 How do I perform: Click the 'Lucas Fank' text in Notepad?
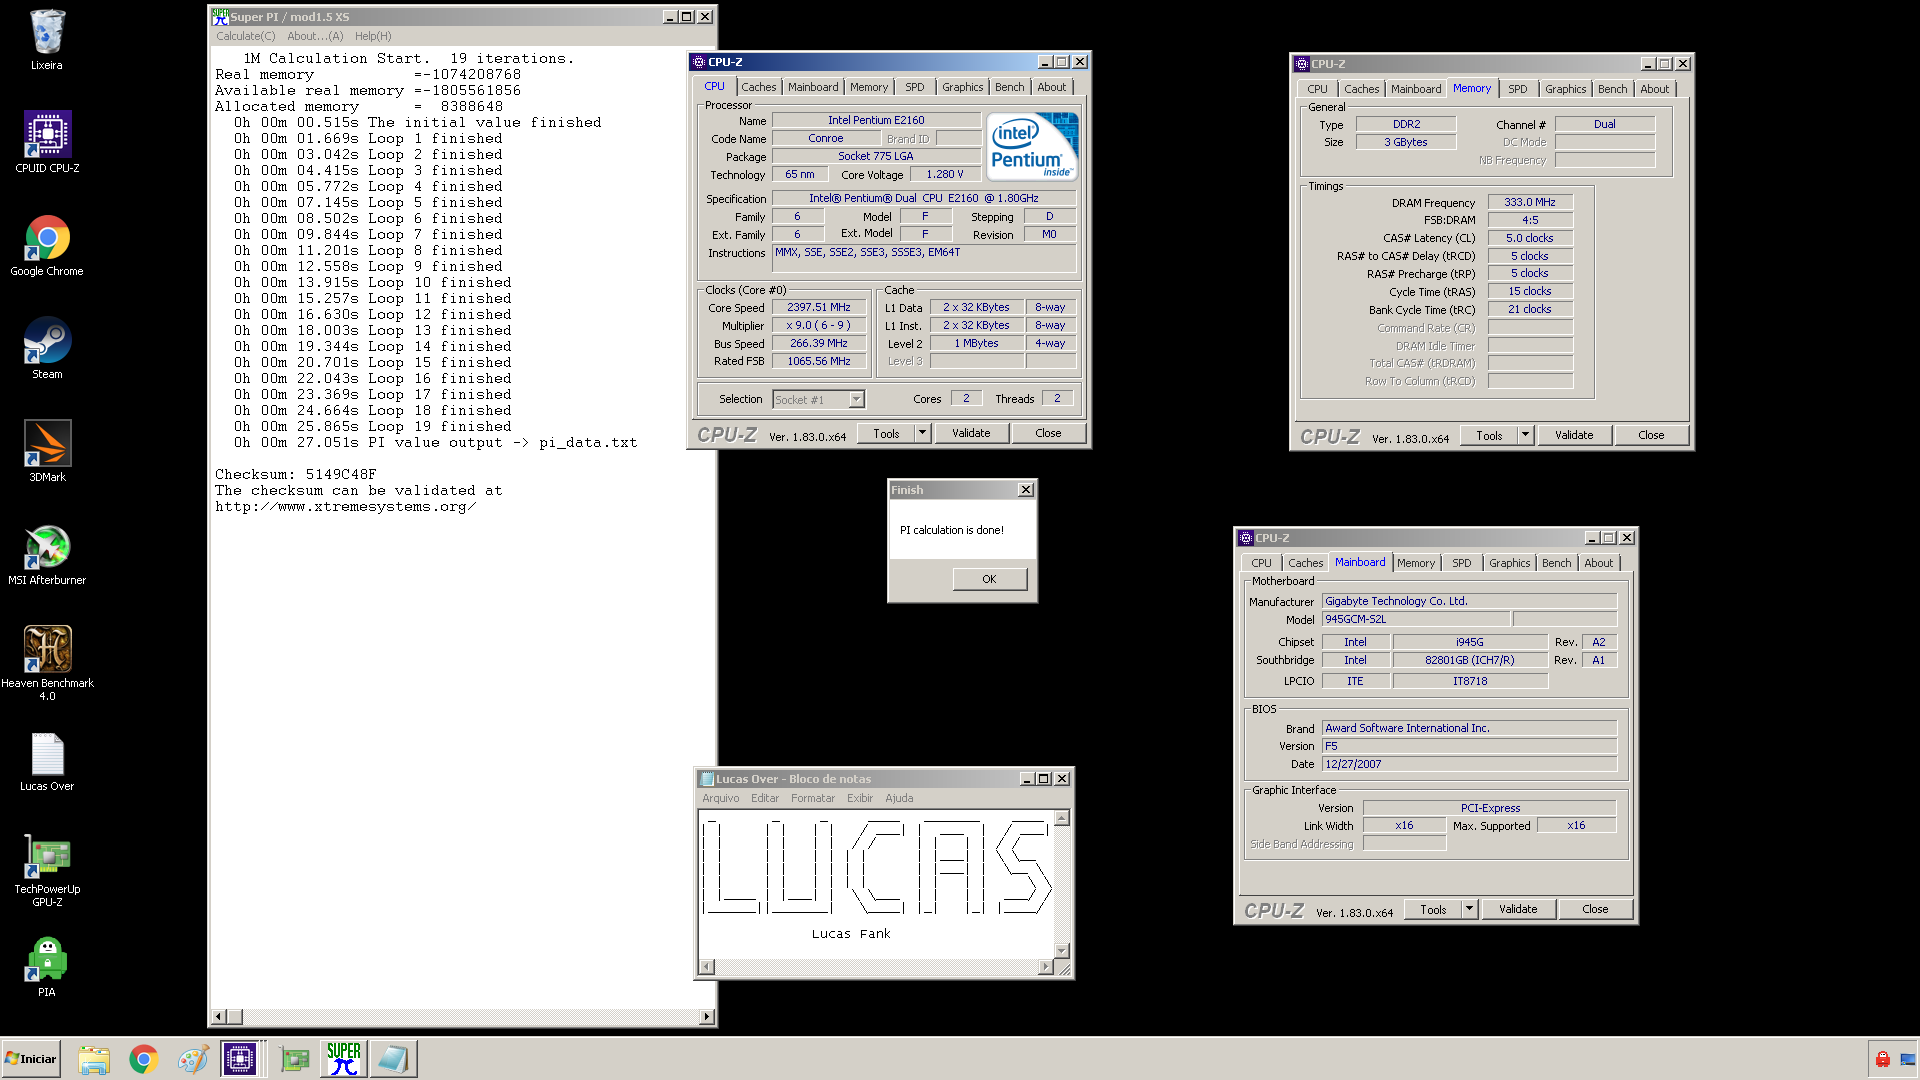[x=851, y=934]
